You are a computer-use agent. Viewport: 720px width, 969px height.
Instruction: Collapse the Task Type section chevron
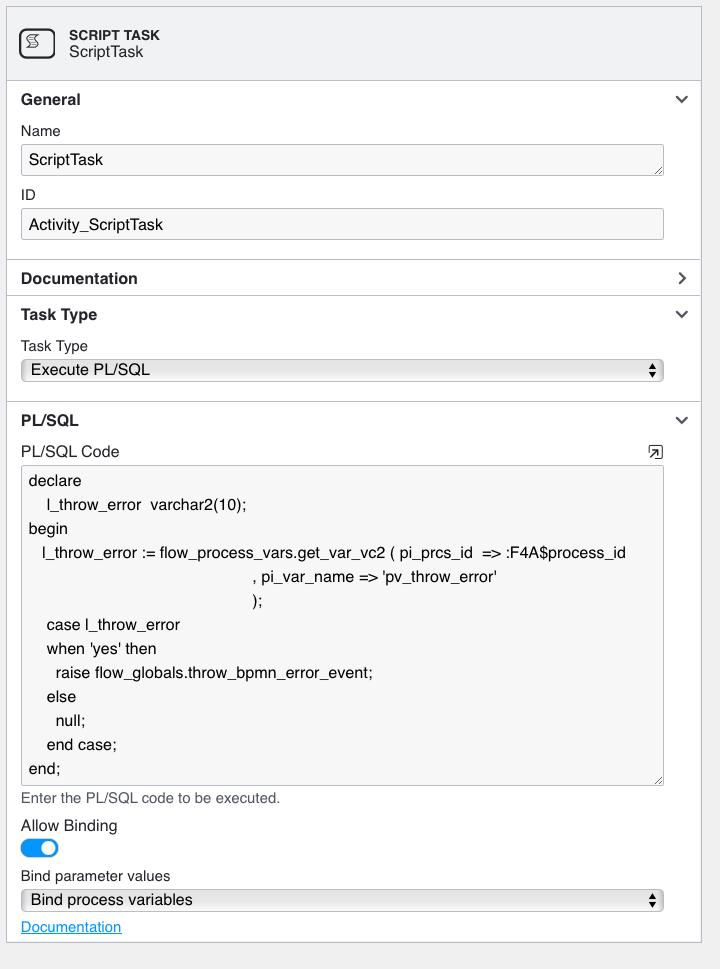[682, 314]
